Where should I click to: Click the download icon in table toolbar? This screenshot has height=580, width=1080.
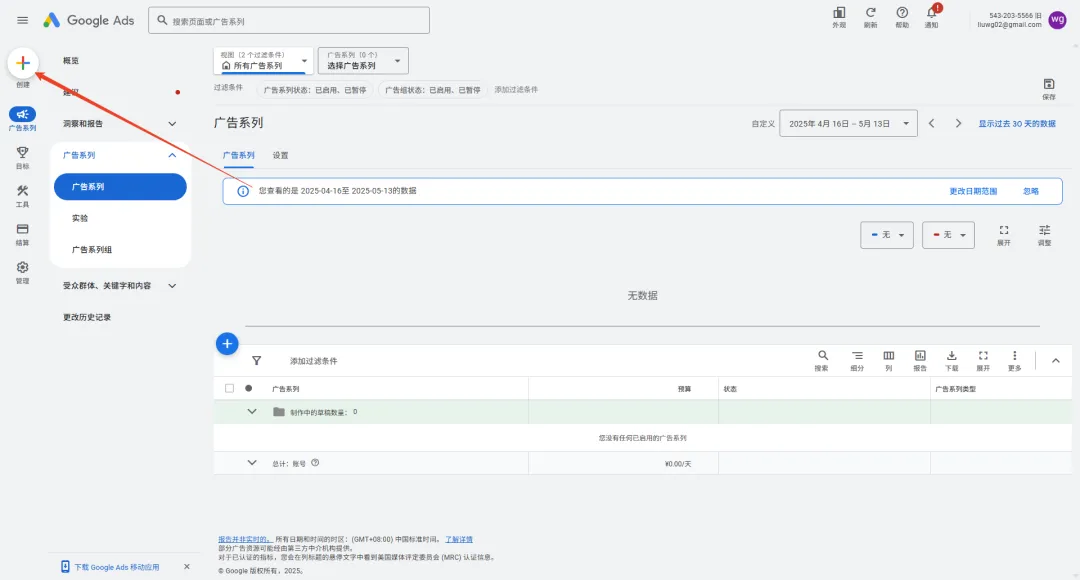coord(951,356)
